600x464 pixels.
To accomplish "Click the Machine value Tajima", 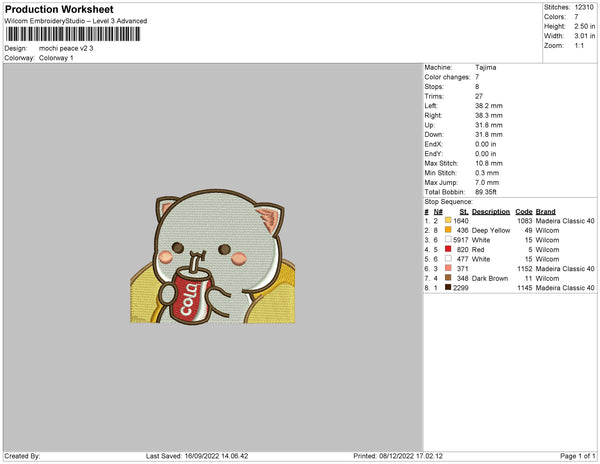I will point(486,67).
